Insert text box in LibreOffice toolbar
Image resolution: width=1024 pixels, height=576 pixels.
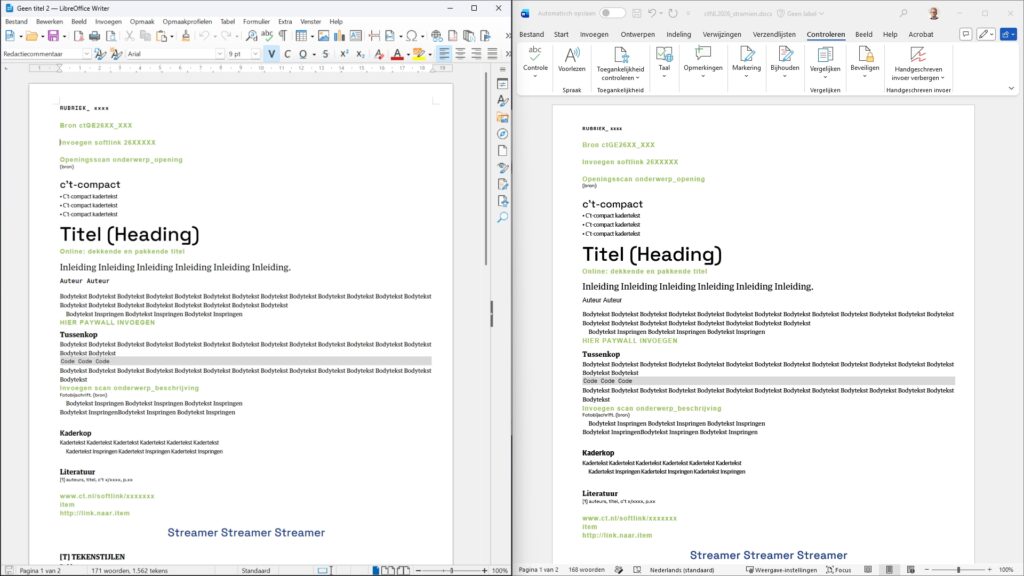[355, 37]
